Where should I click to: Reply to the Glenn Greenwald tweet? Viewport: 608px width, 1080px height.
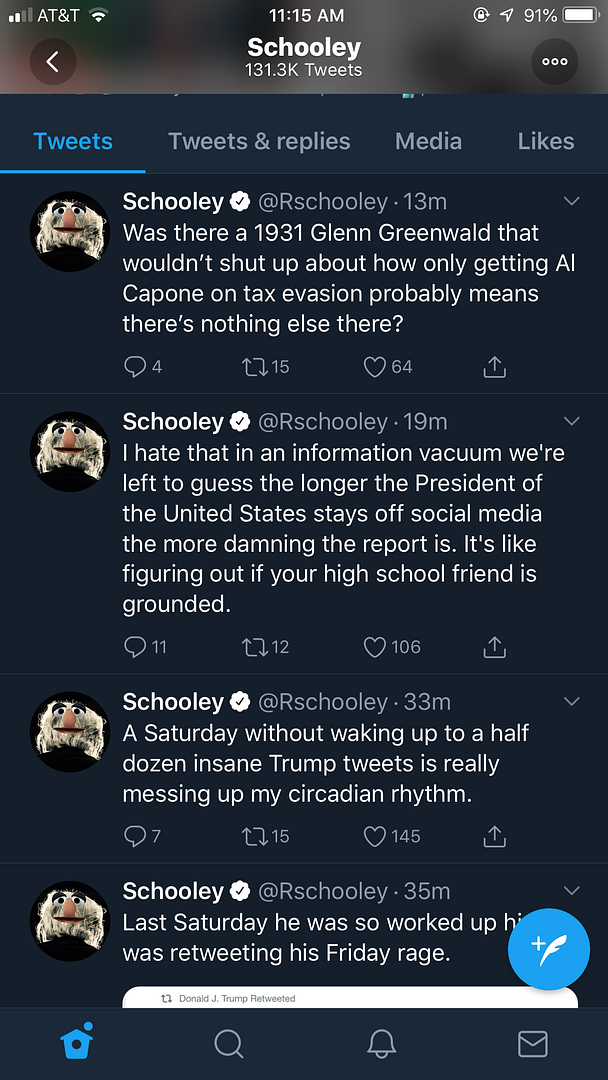135,367
